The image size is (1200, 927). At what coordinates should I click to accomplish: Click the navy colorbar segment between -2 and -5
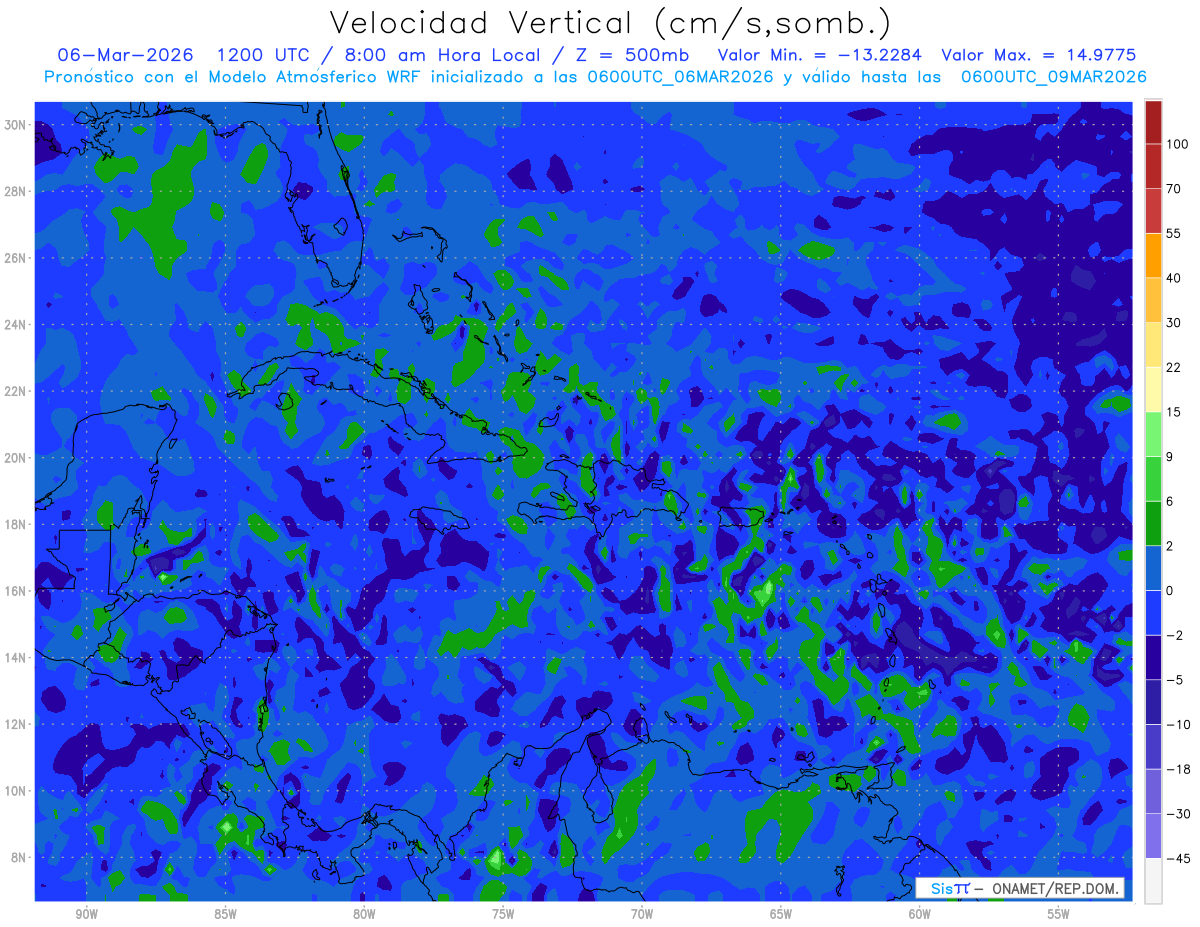[x=1153, y=657]
